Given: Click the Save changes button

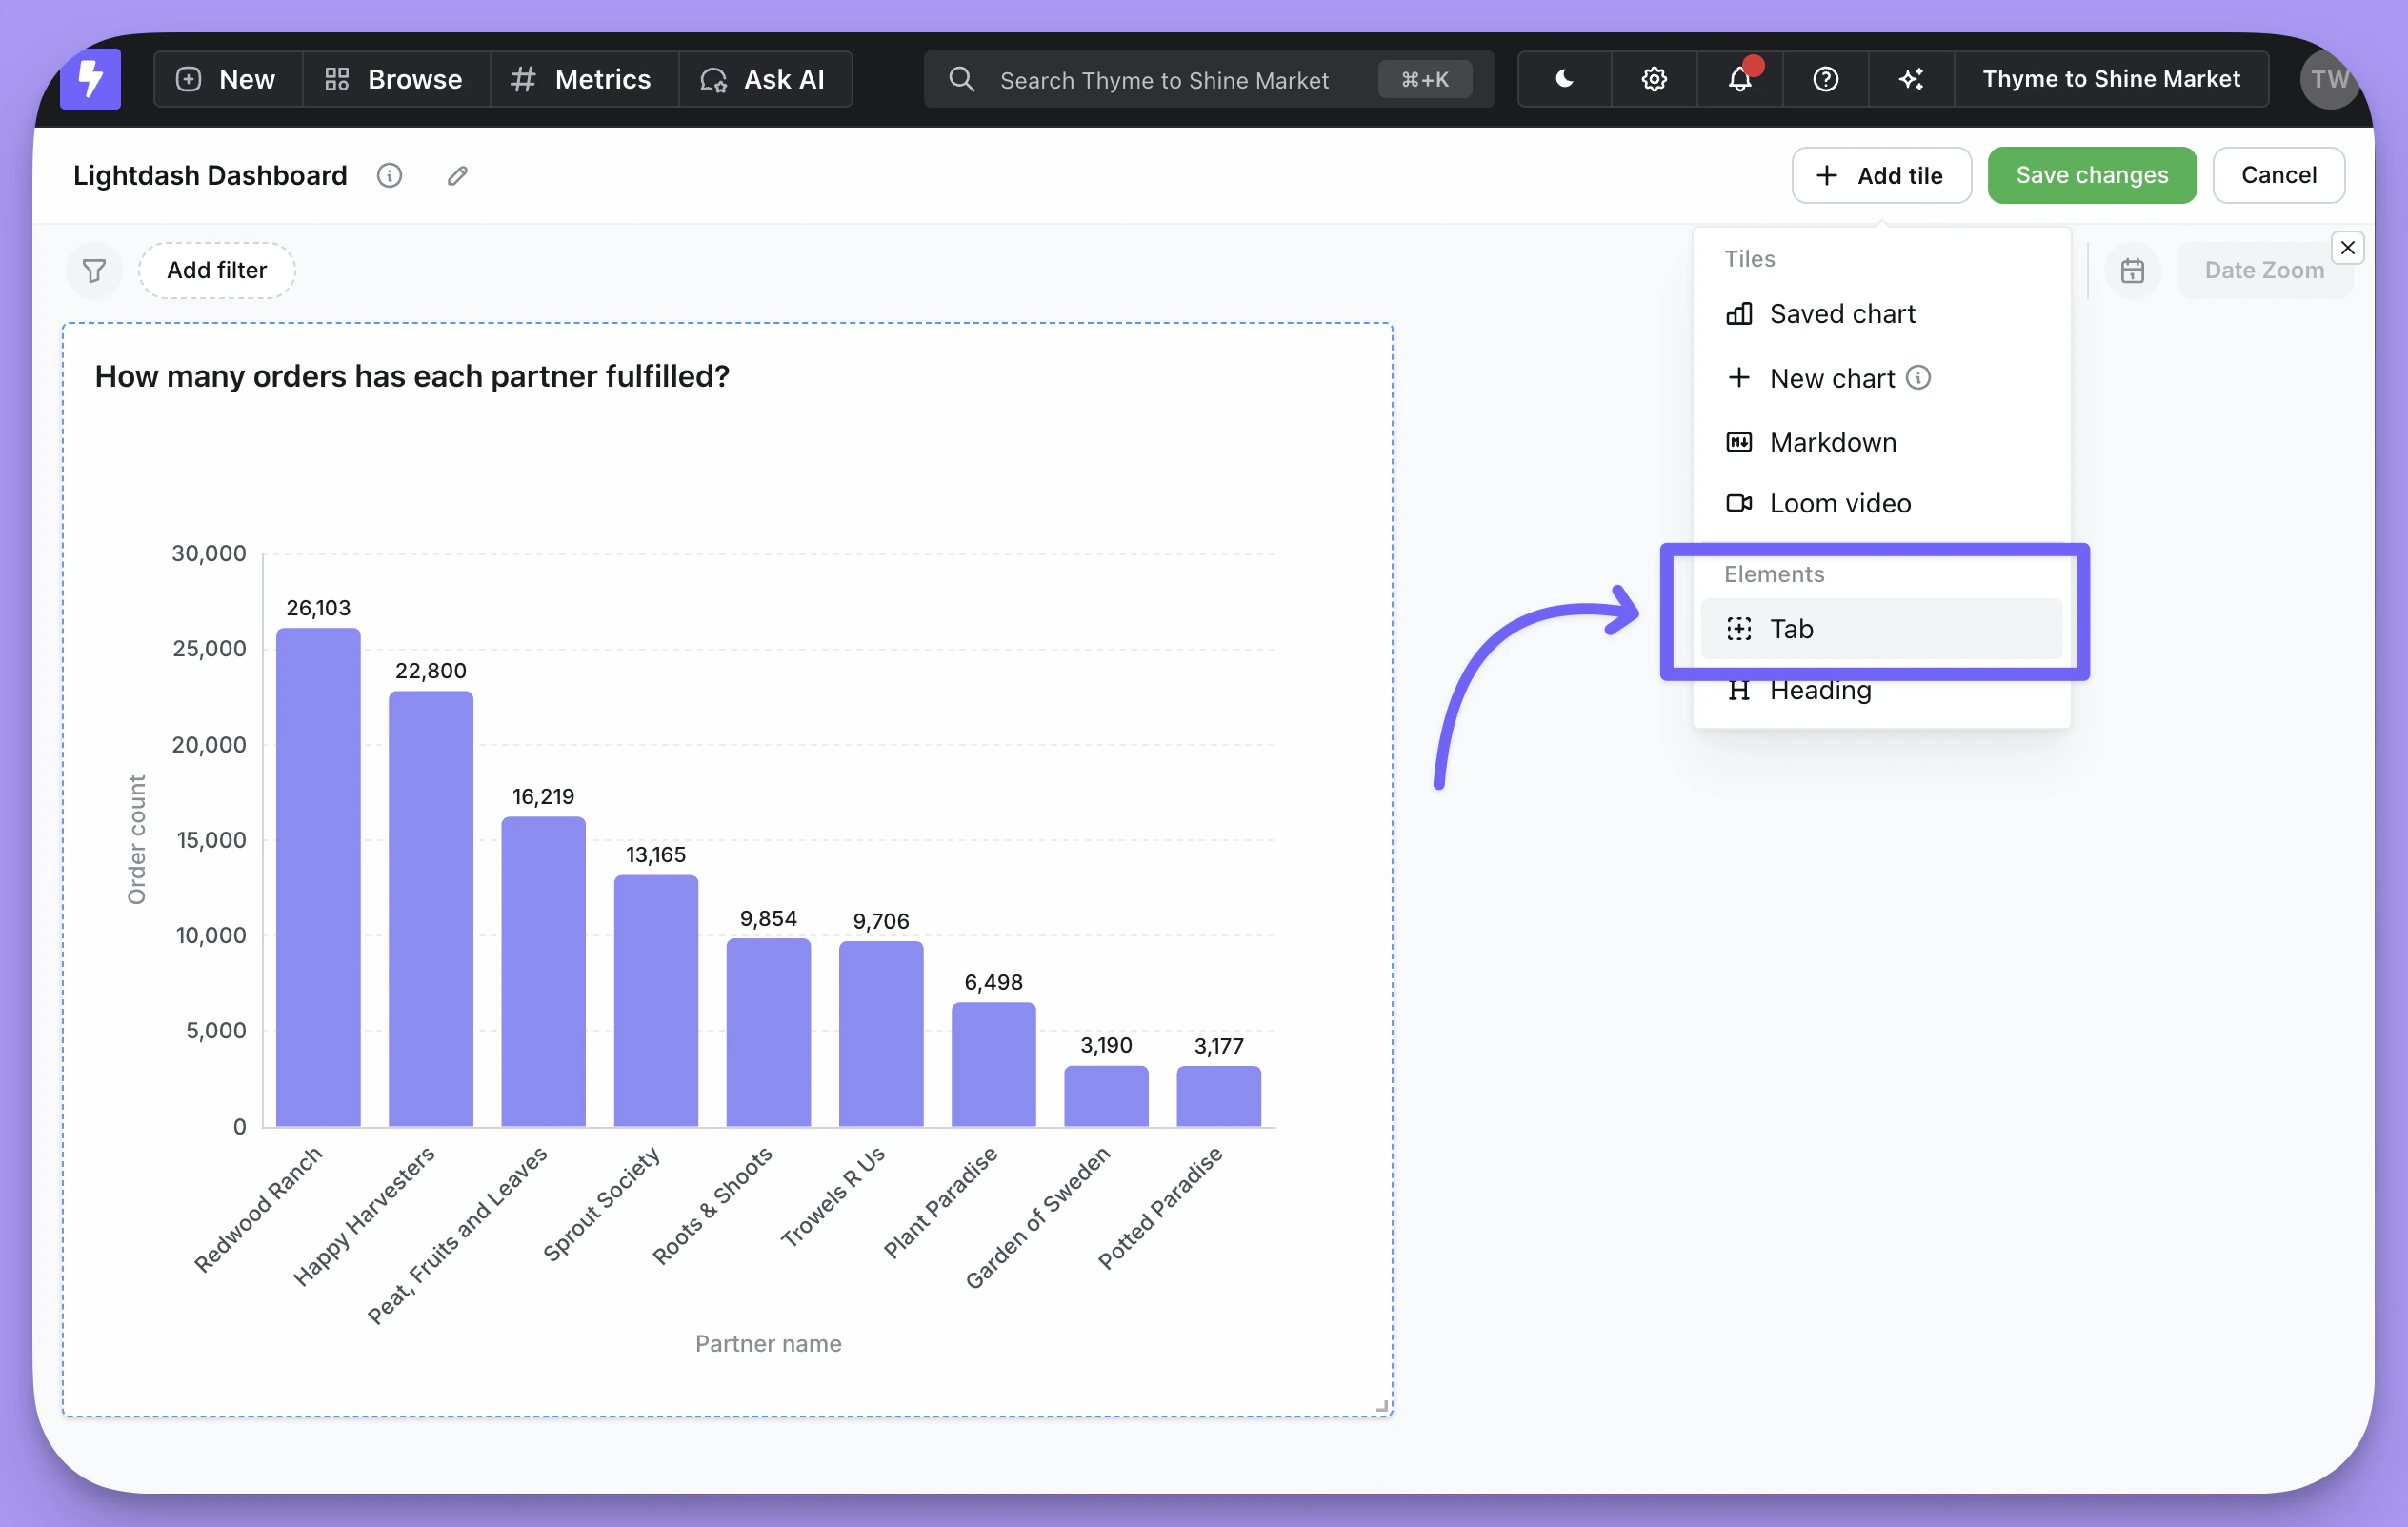Looking at the screenshot, I should coord(2091,175).
